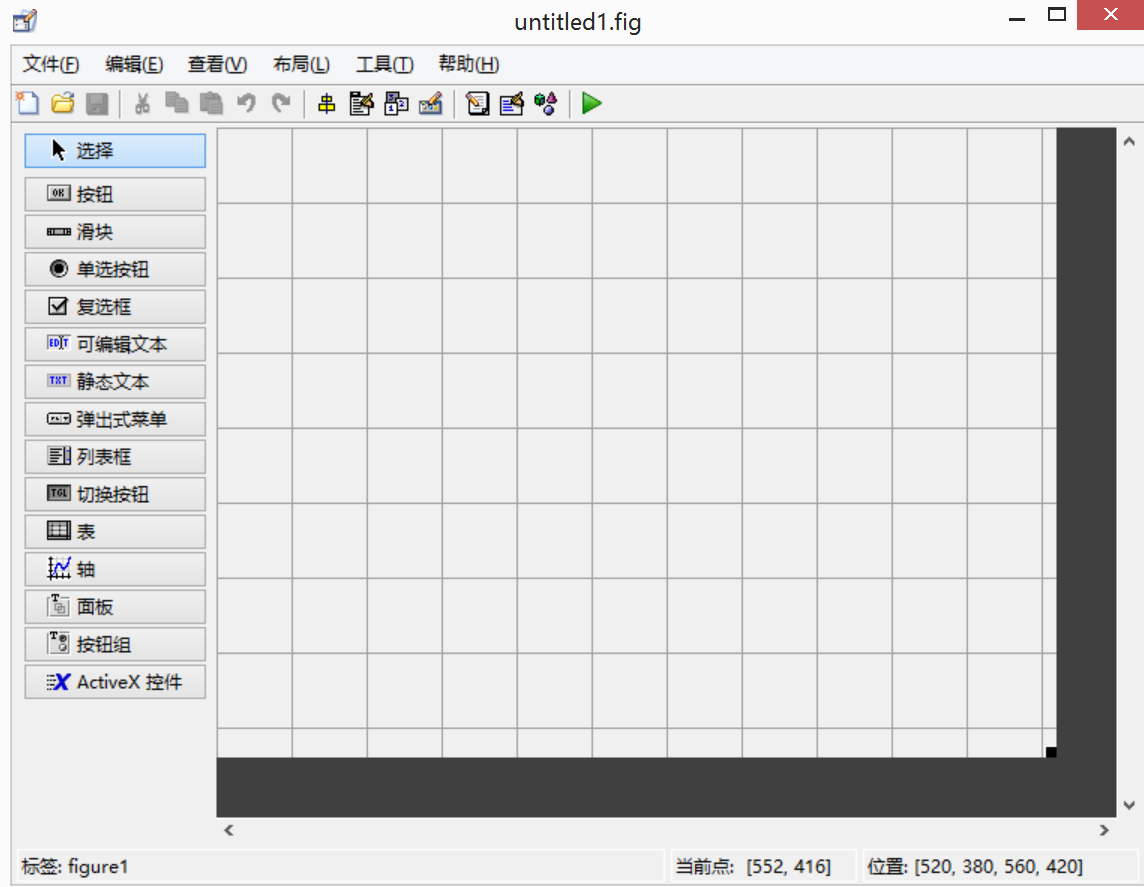Select the 滑块 slider component
The height and width of the screenshot is (887, 1144).
pos(114,232)
